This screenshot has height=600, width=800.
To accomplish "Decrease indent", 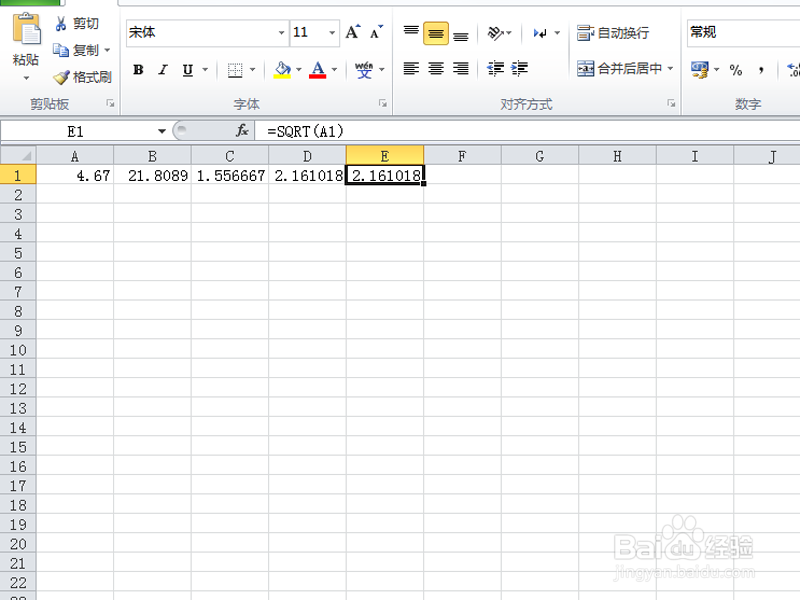I will (495, 68).
